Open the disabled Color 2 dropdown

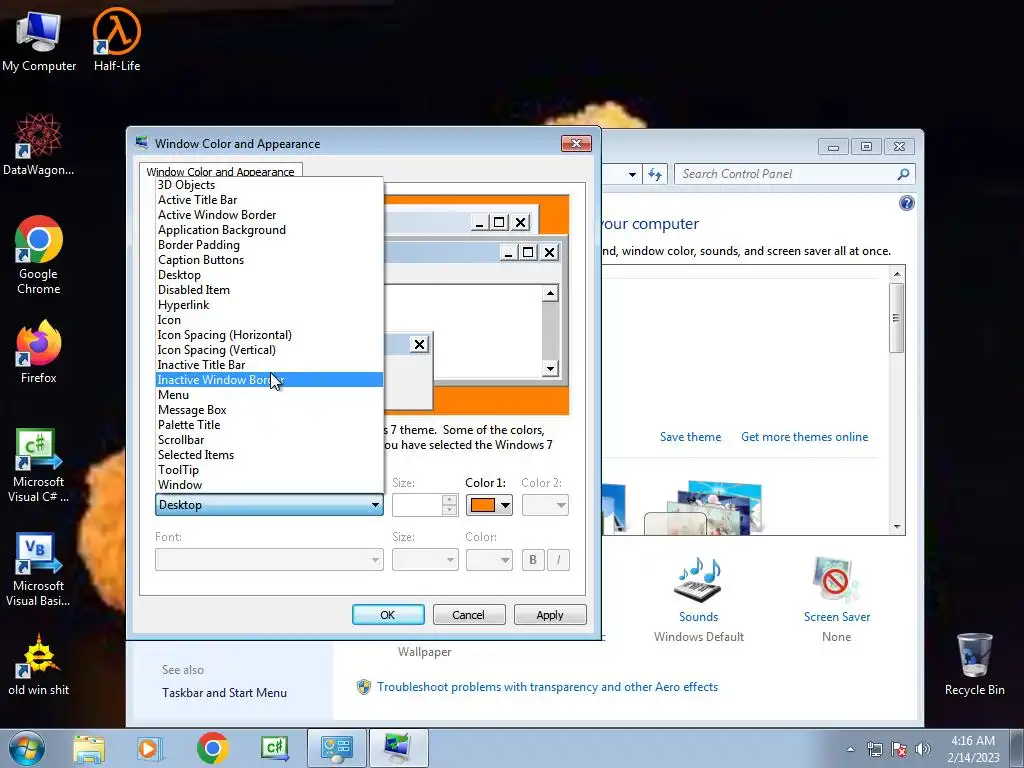click(545, 505)
